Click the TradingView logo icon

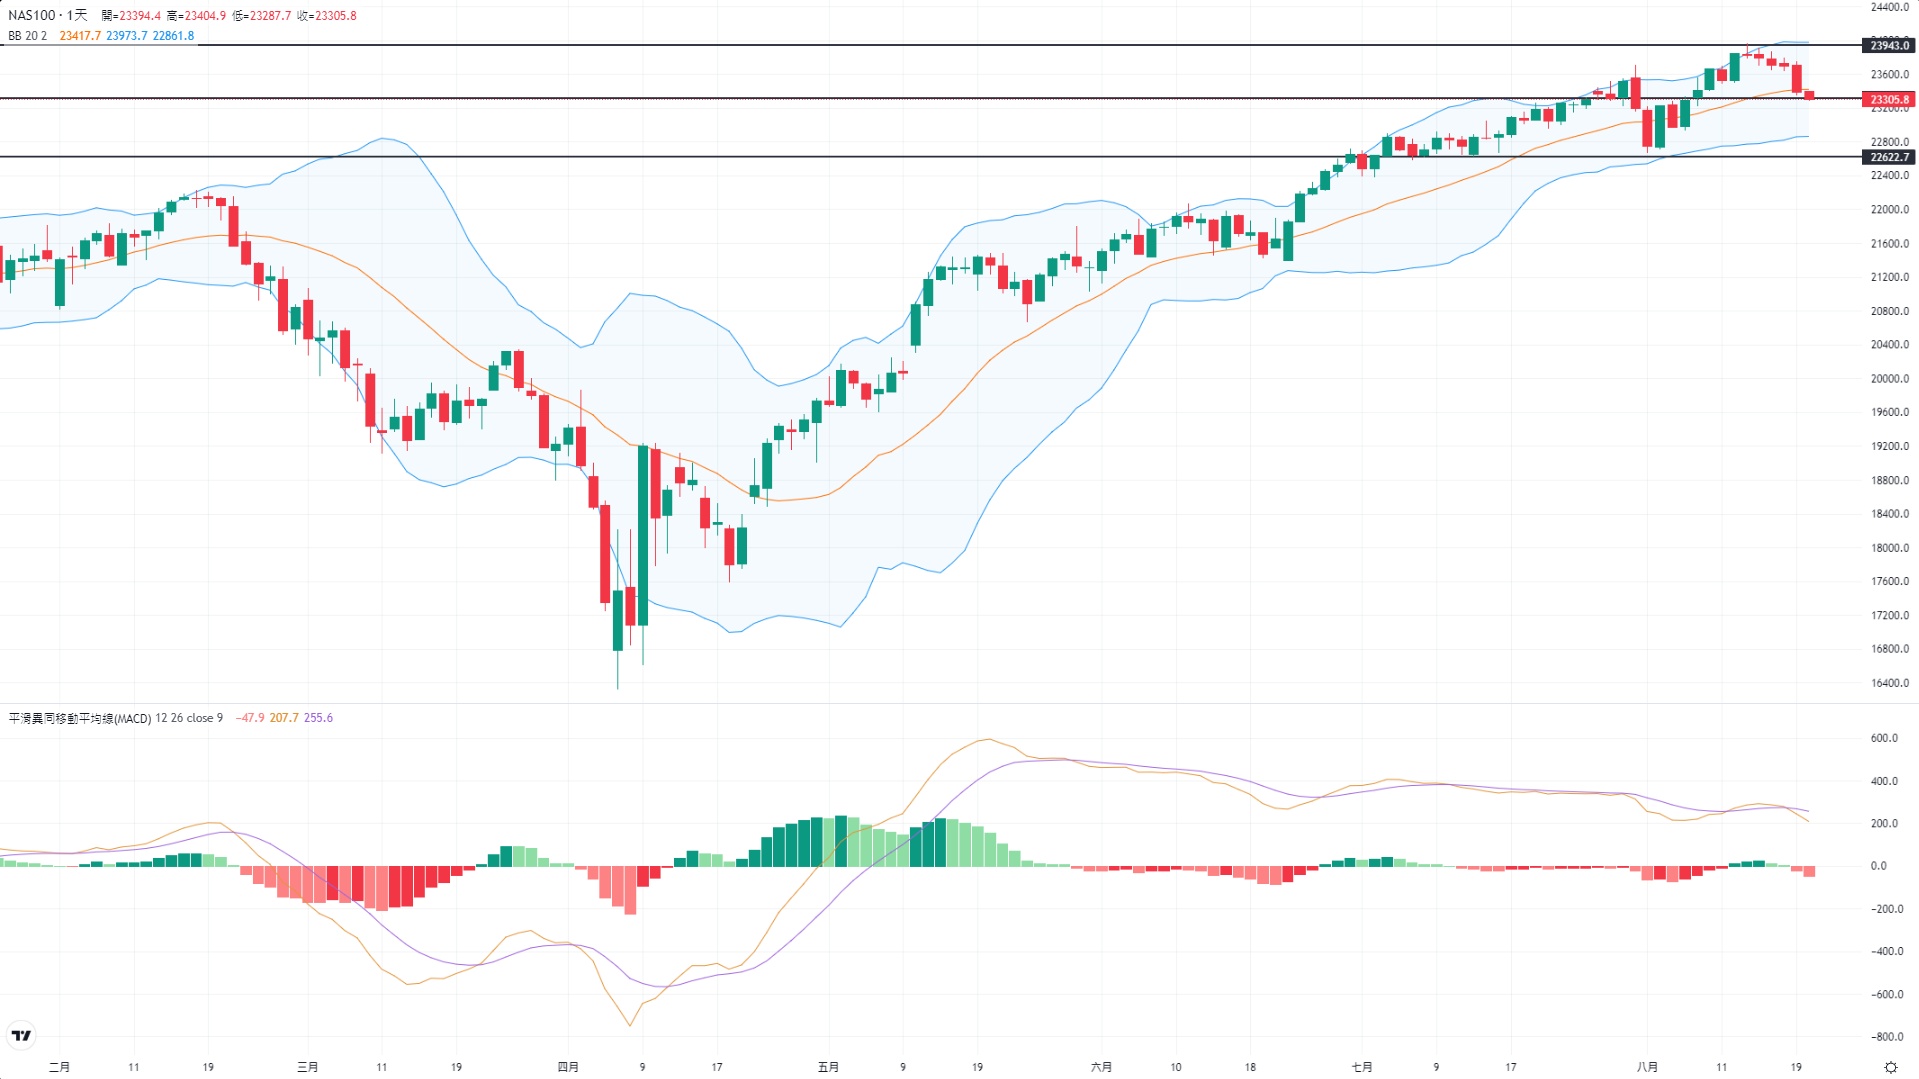(21, 1035)
